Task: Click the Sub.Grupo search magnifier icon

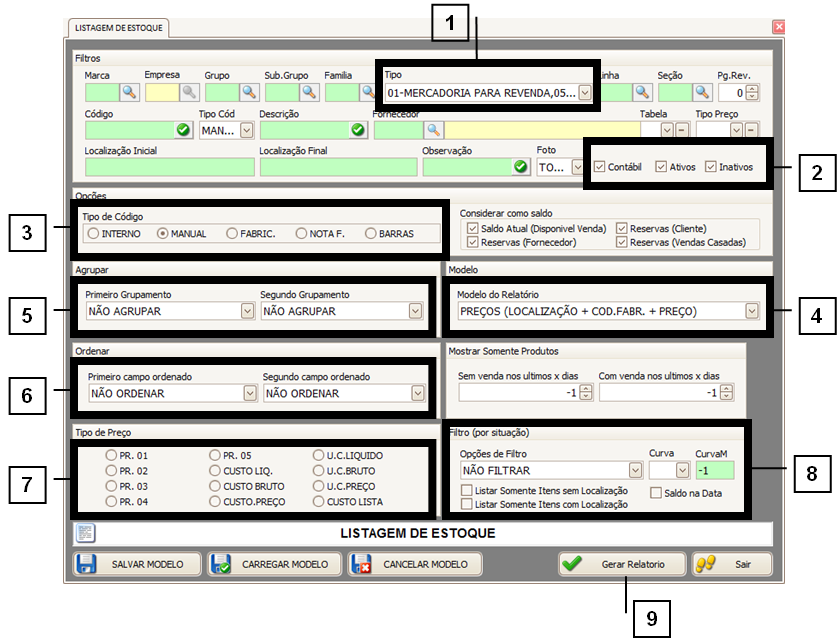Action: click(x=309, y=93)
